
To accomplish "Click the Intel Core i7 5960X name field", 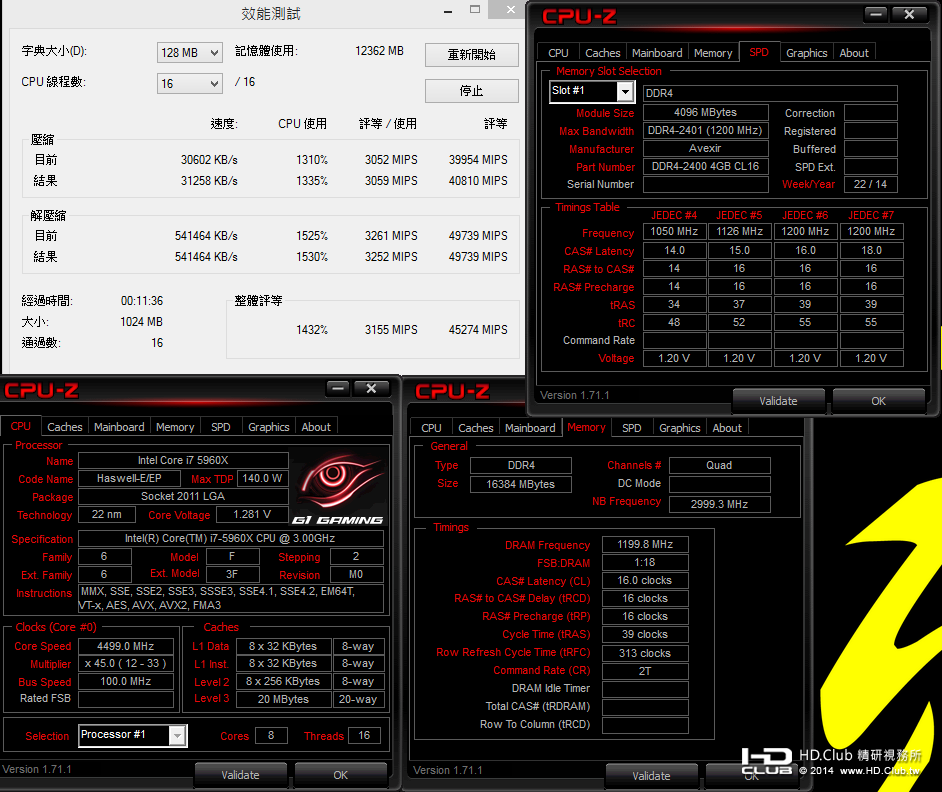I will click(183, 460).
